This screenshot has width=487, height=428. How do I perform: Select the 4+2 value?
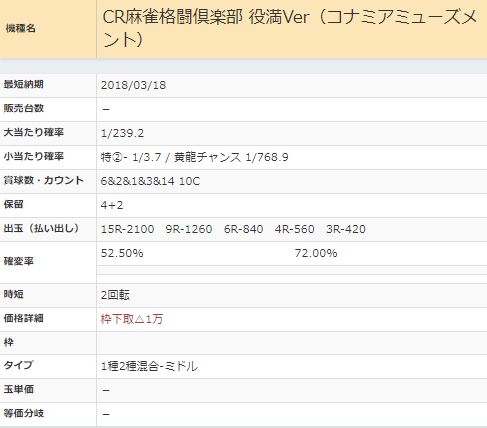112,205
